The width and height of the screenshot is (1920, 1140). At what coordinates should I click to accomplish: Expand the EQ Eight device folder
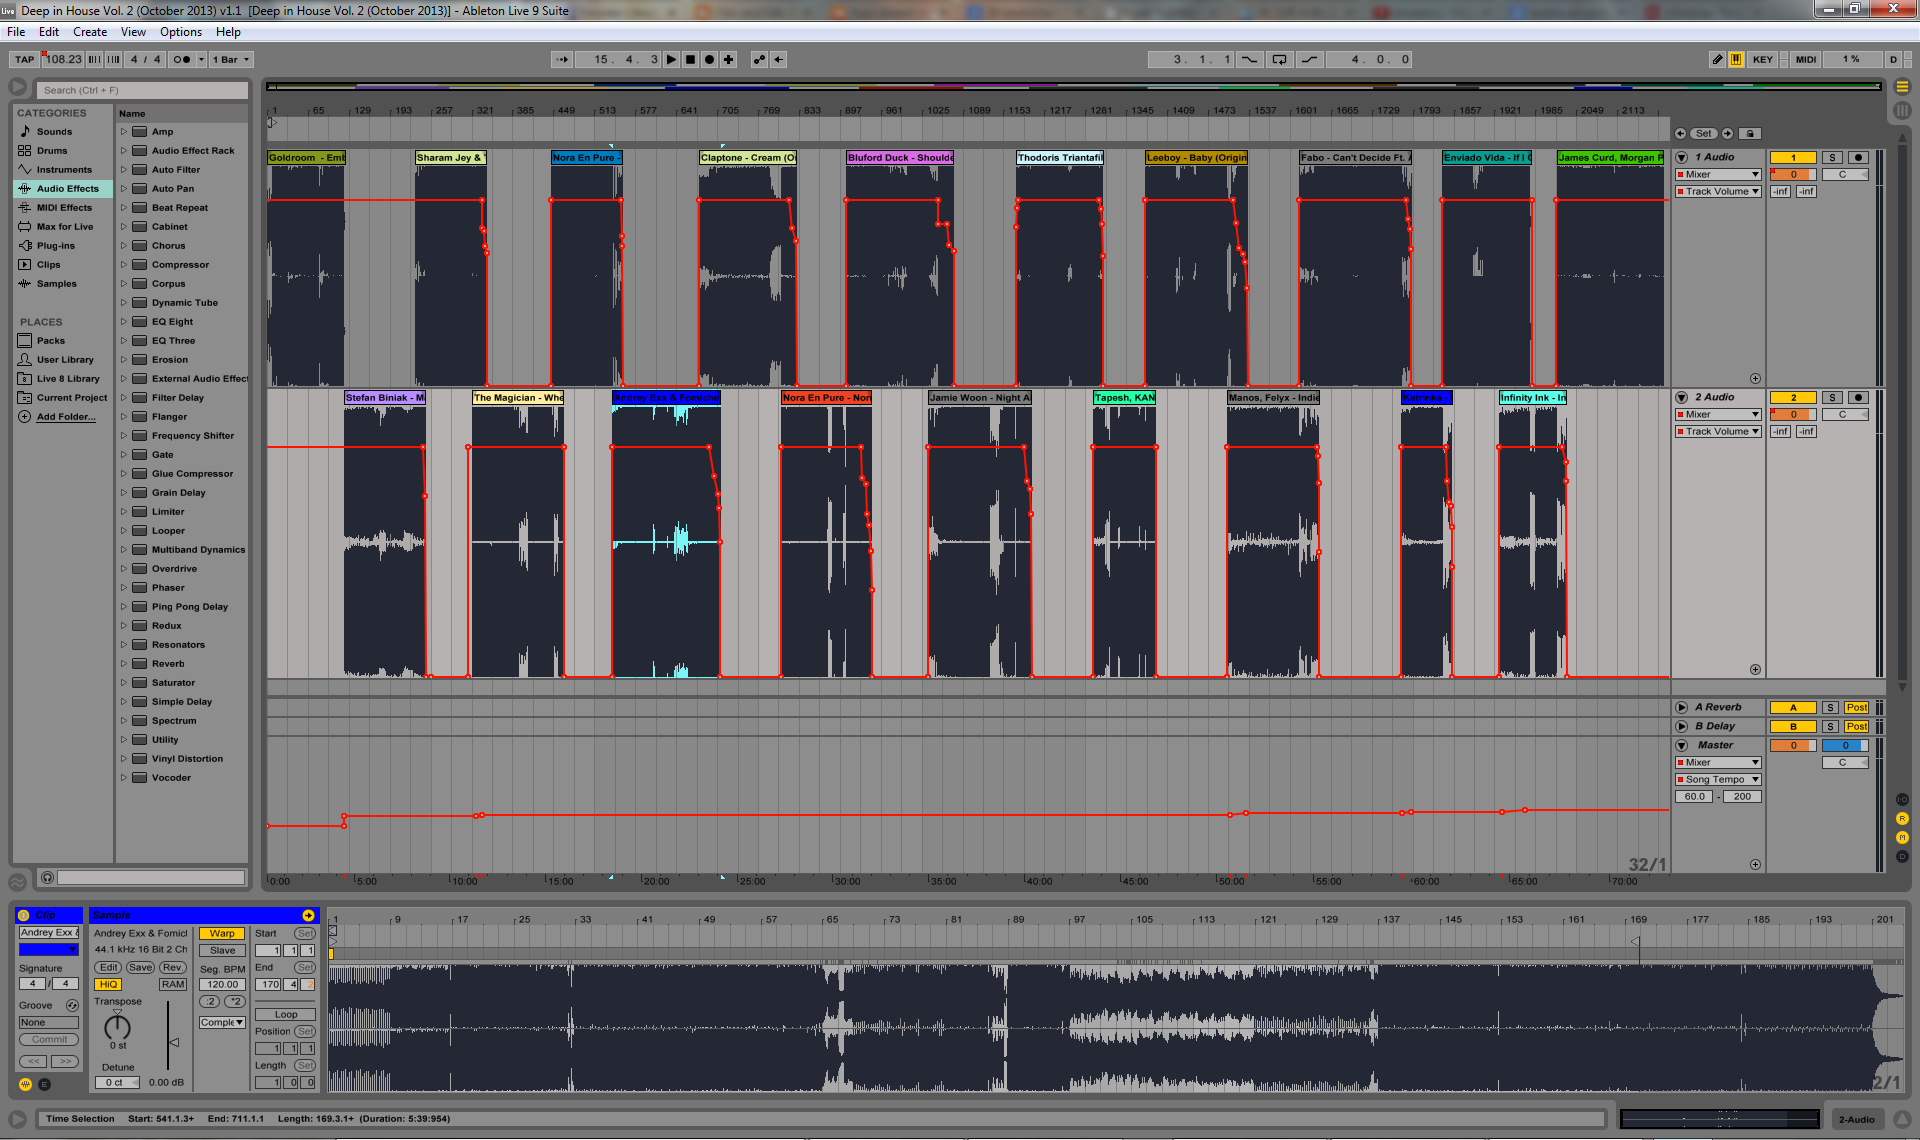124,322
